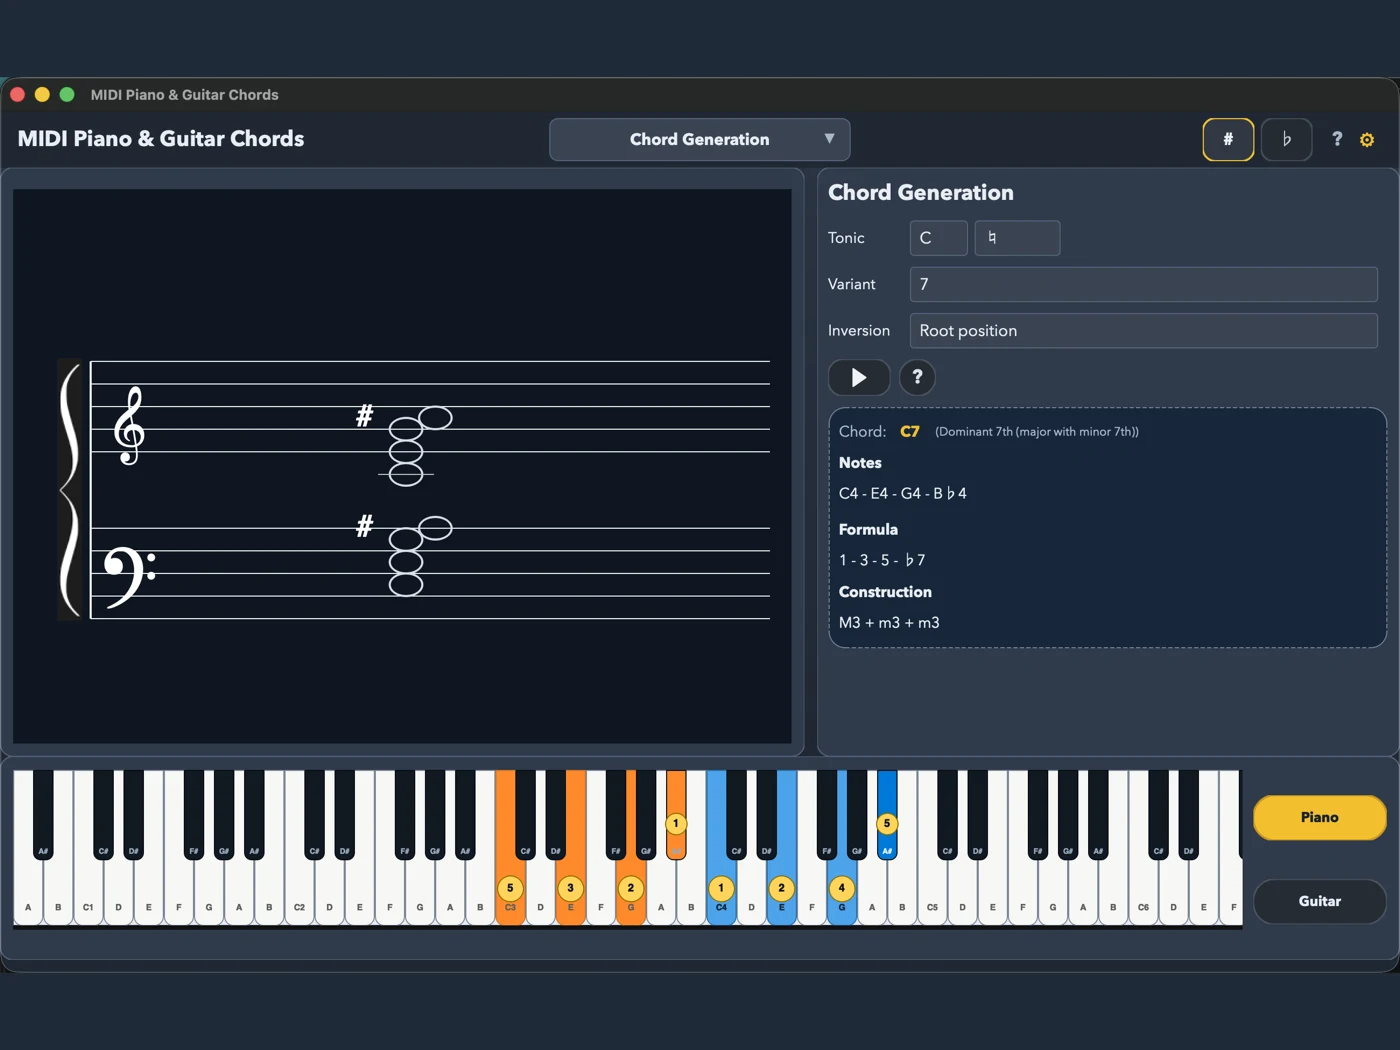The image size is (1400, 1050).
Task: Click the sharp sign on the bass staff
Action: click(x=365, y=525)
